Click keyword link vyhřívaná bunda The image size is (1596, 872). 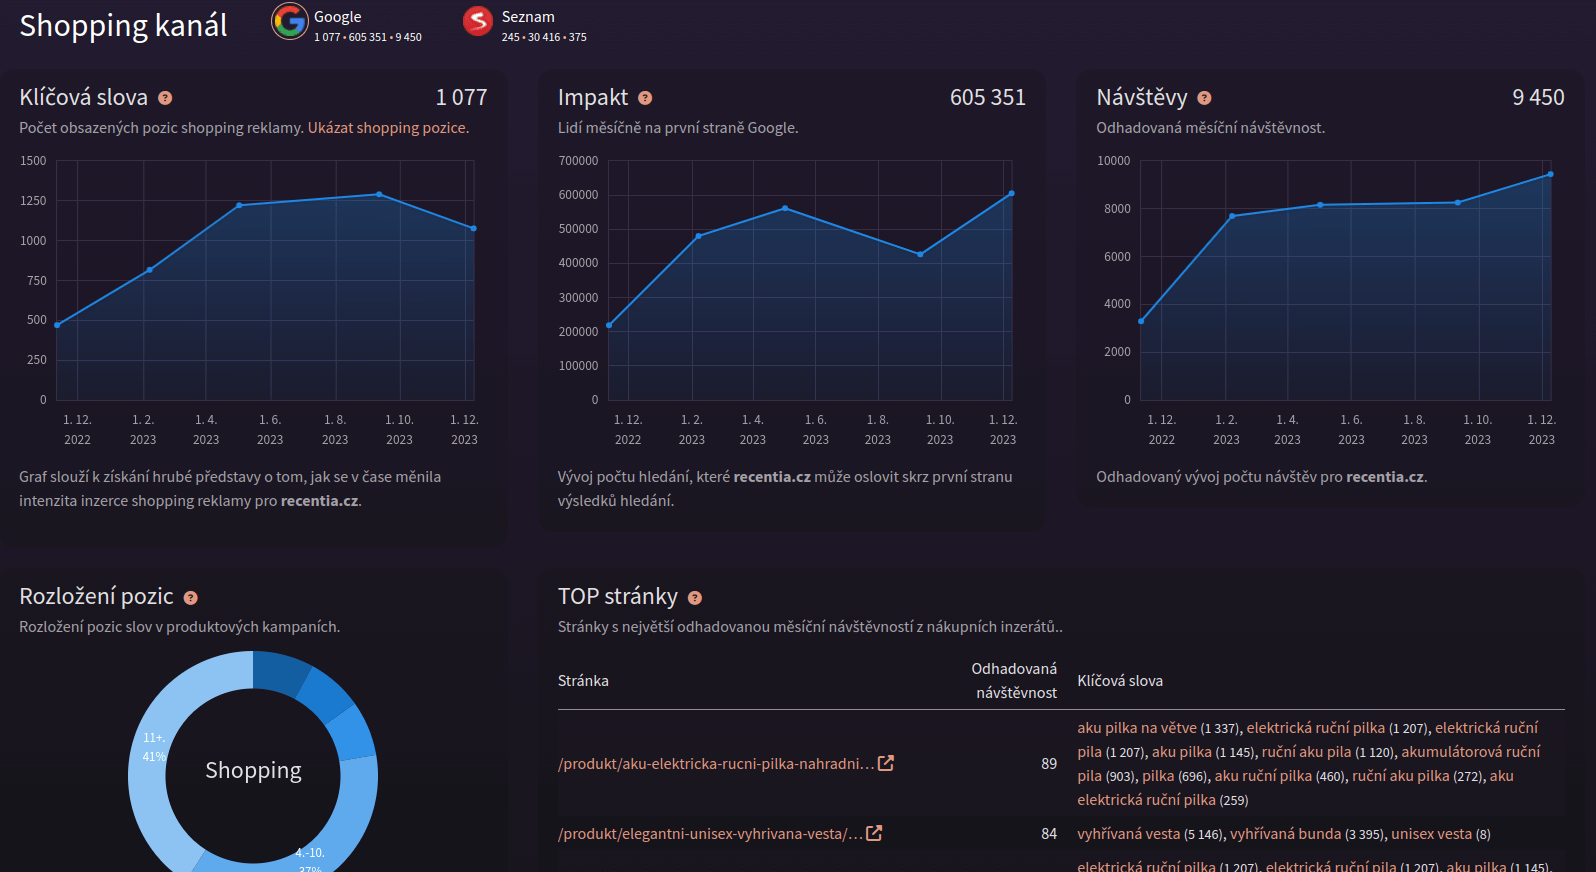[x=1285, y=834]
